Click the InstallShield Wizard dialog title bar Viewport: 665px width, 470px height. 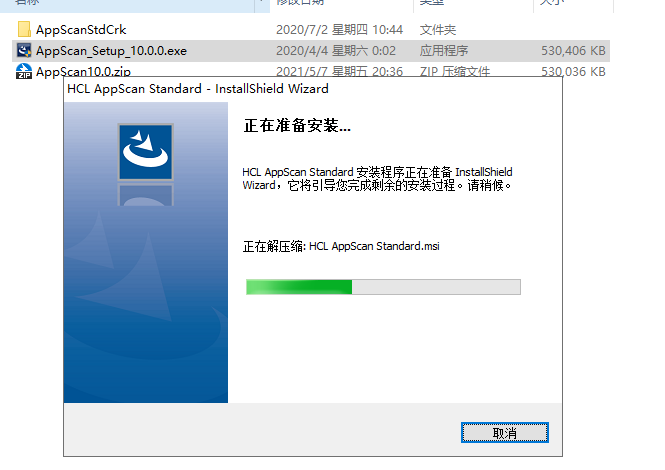pos(313,89)
